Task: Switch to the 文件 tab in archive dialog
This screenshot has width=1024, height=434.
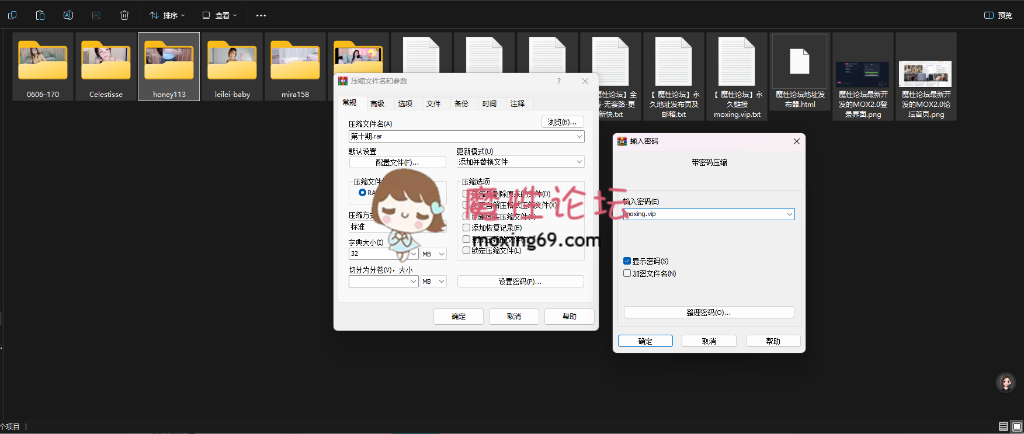Action: 434,103
